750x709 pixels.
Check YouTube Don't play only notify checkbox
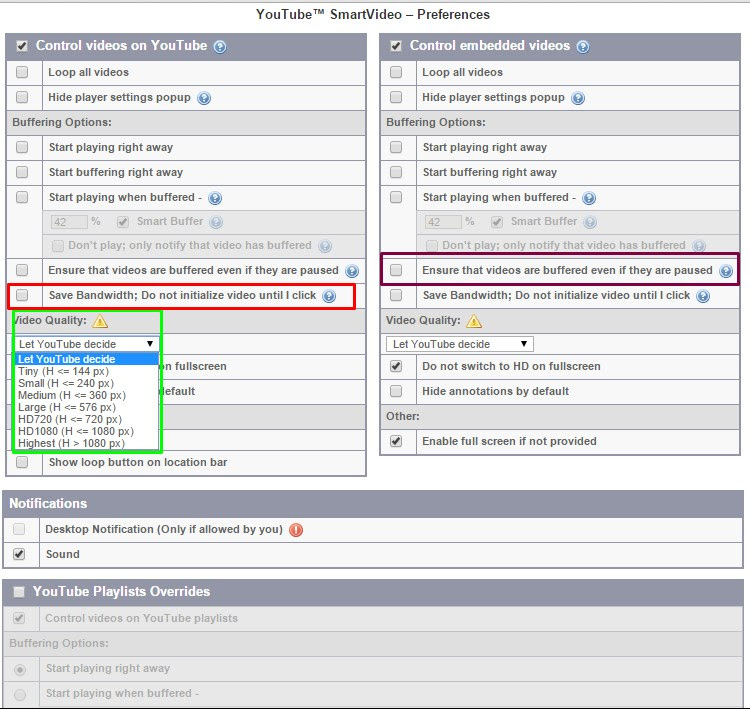click(x=57, y=246)
